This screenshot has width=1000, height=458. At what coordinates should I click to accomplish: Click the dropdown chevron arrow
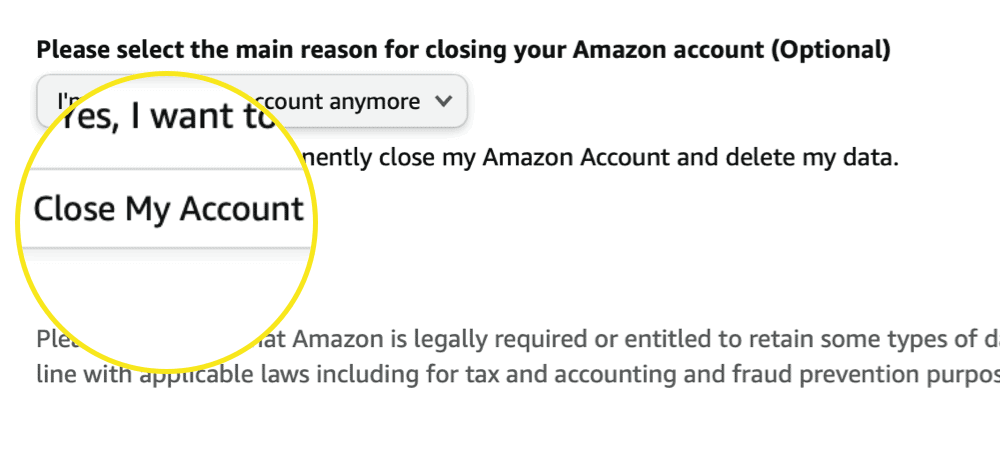(x=445, y=101)
